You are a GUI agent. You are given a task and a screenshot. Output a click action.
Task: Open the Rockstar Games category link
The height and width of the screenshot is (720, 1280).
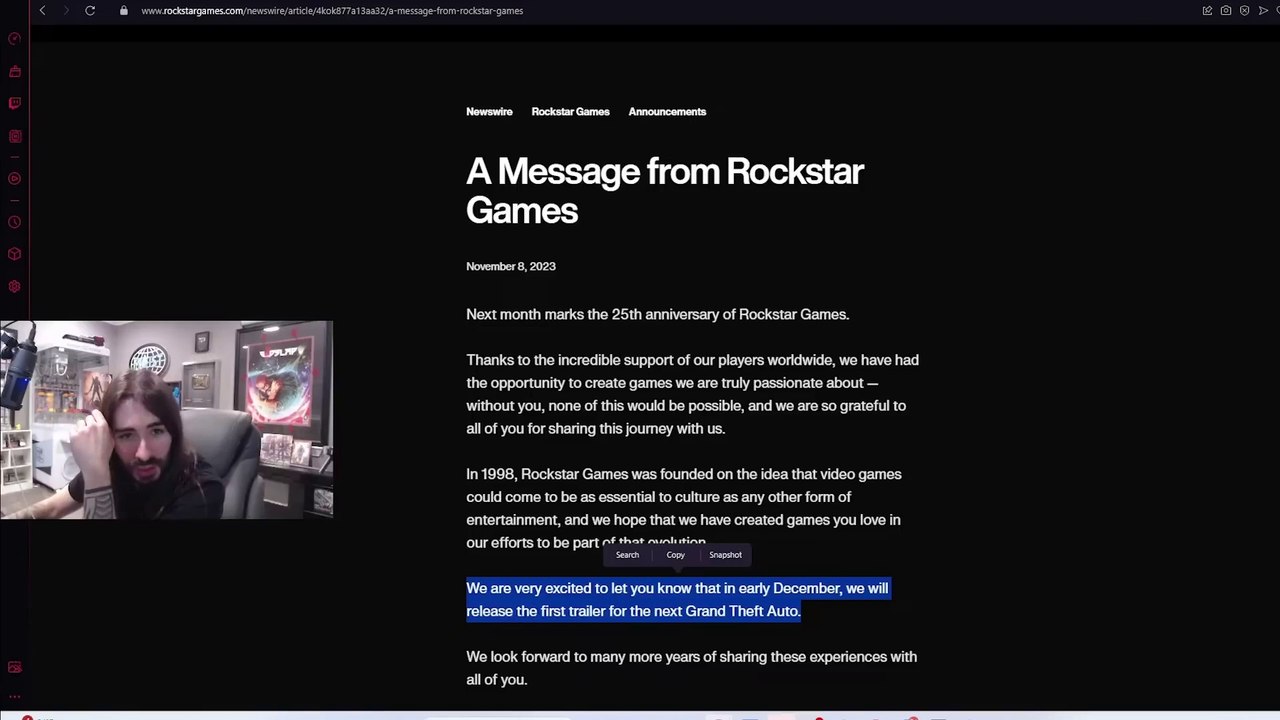coord(570,112)
